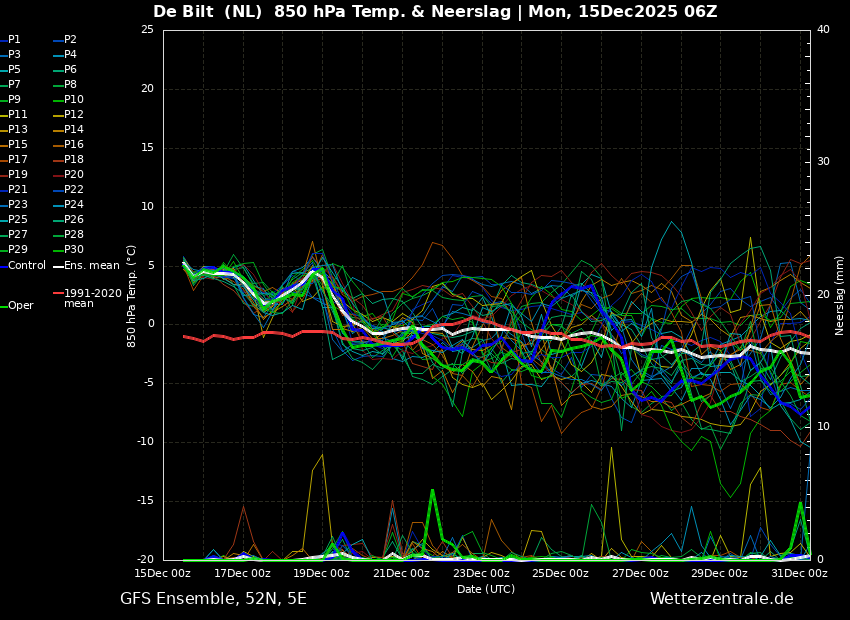850x620 pixels.
Task: Click the P14 legend entry
Action: click(x=74, y=130)
